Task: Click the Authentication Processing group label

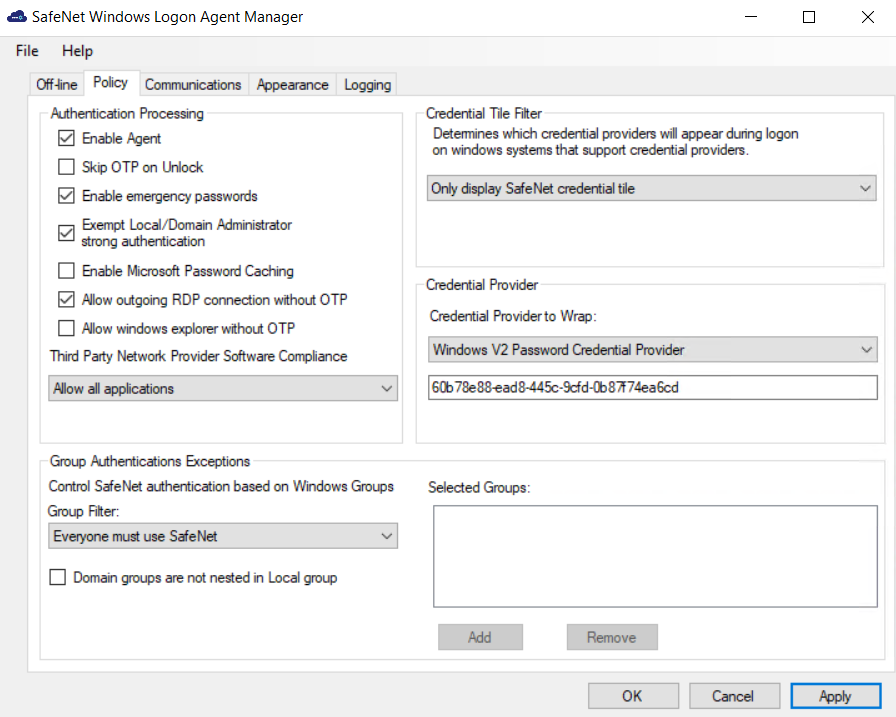Action: point(127,114)
